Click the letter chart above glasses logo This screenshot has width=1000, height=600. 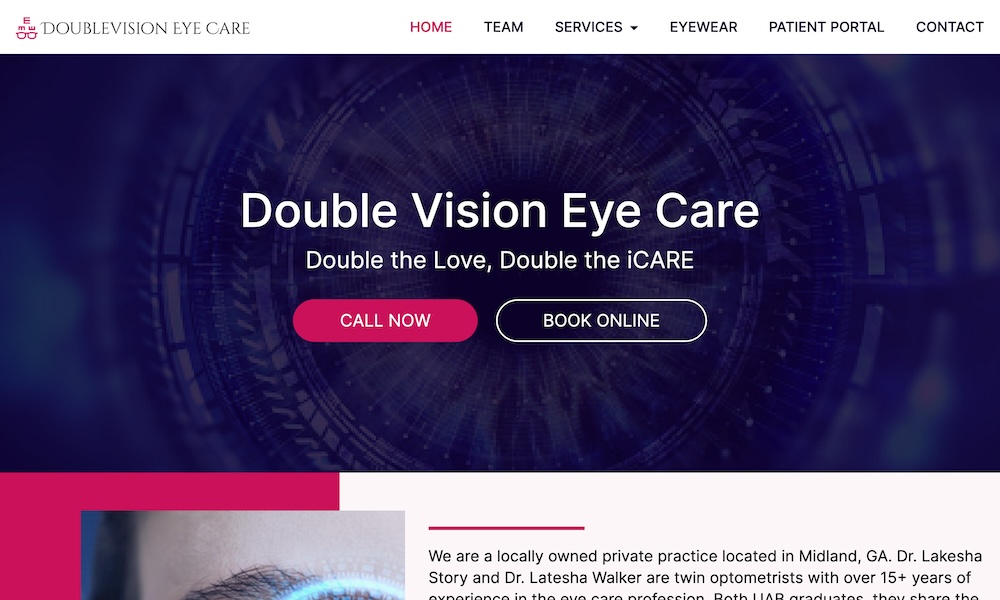pyautogui.click(x=26, y=24)
